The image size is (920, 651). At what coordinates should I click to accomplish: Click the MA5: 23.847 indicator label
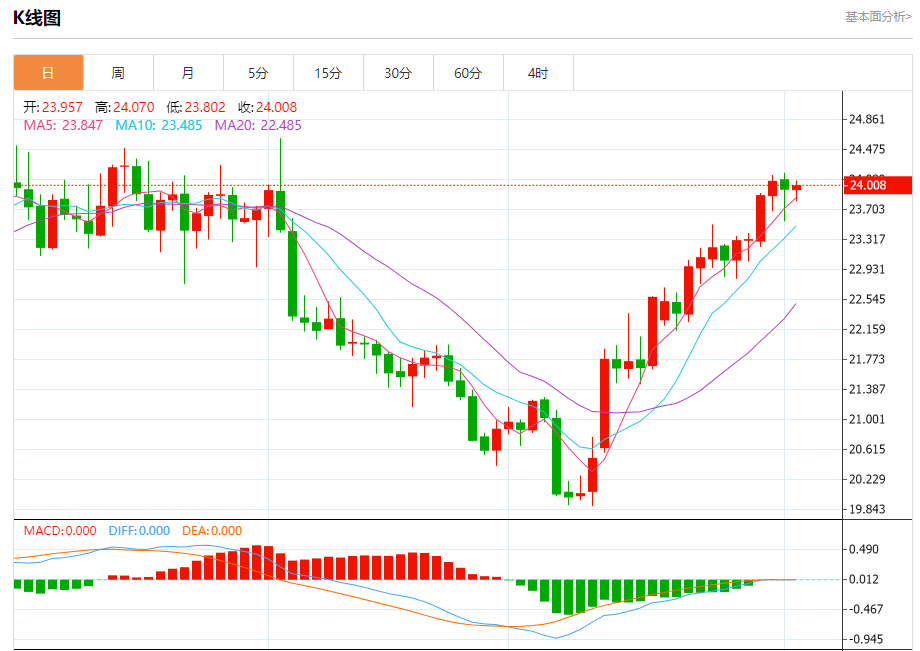coord(63,125)
